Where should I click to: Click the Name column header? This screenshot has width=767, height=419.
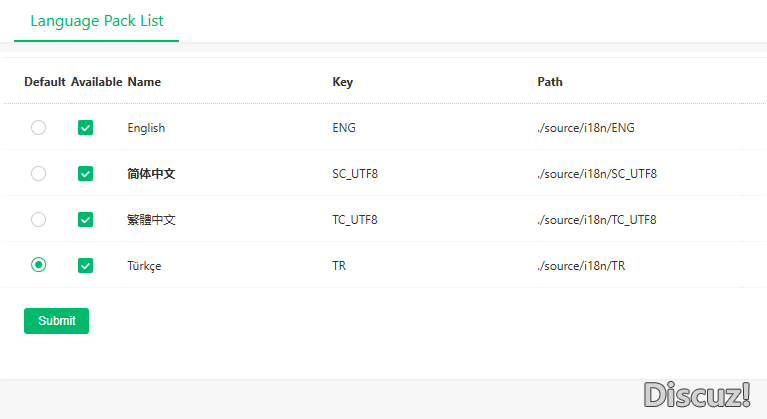coord(144,82)
